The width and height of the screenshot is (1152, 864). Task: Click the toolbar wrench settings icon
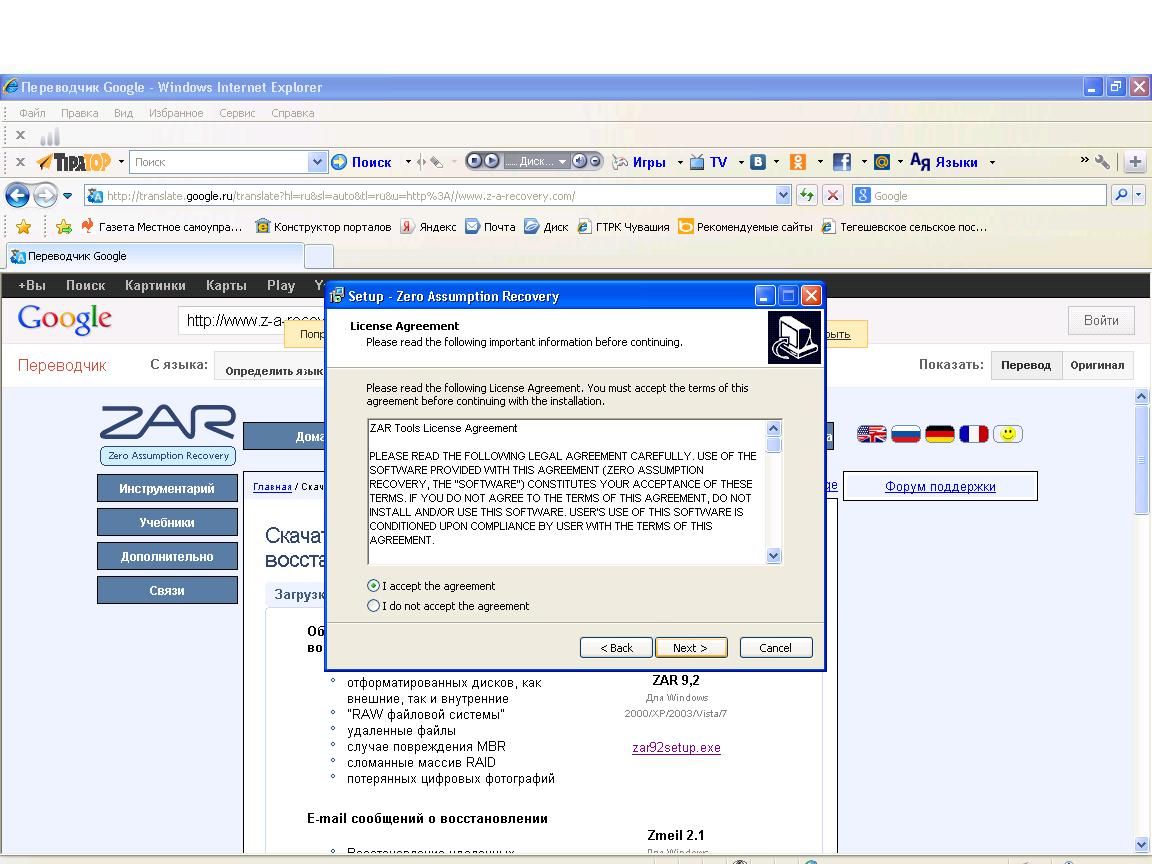[x=1102, y=162]
